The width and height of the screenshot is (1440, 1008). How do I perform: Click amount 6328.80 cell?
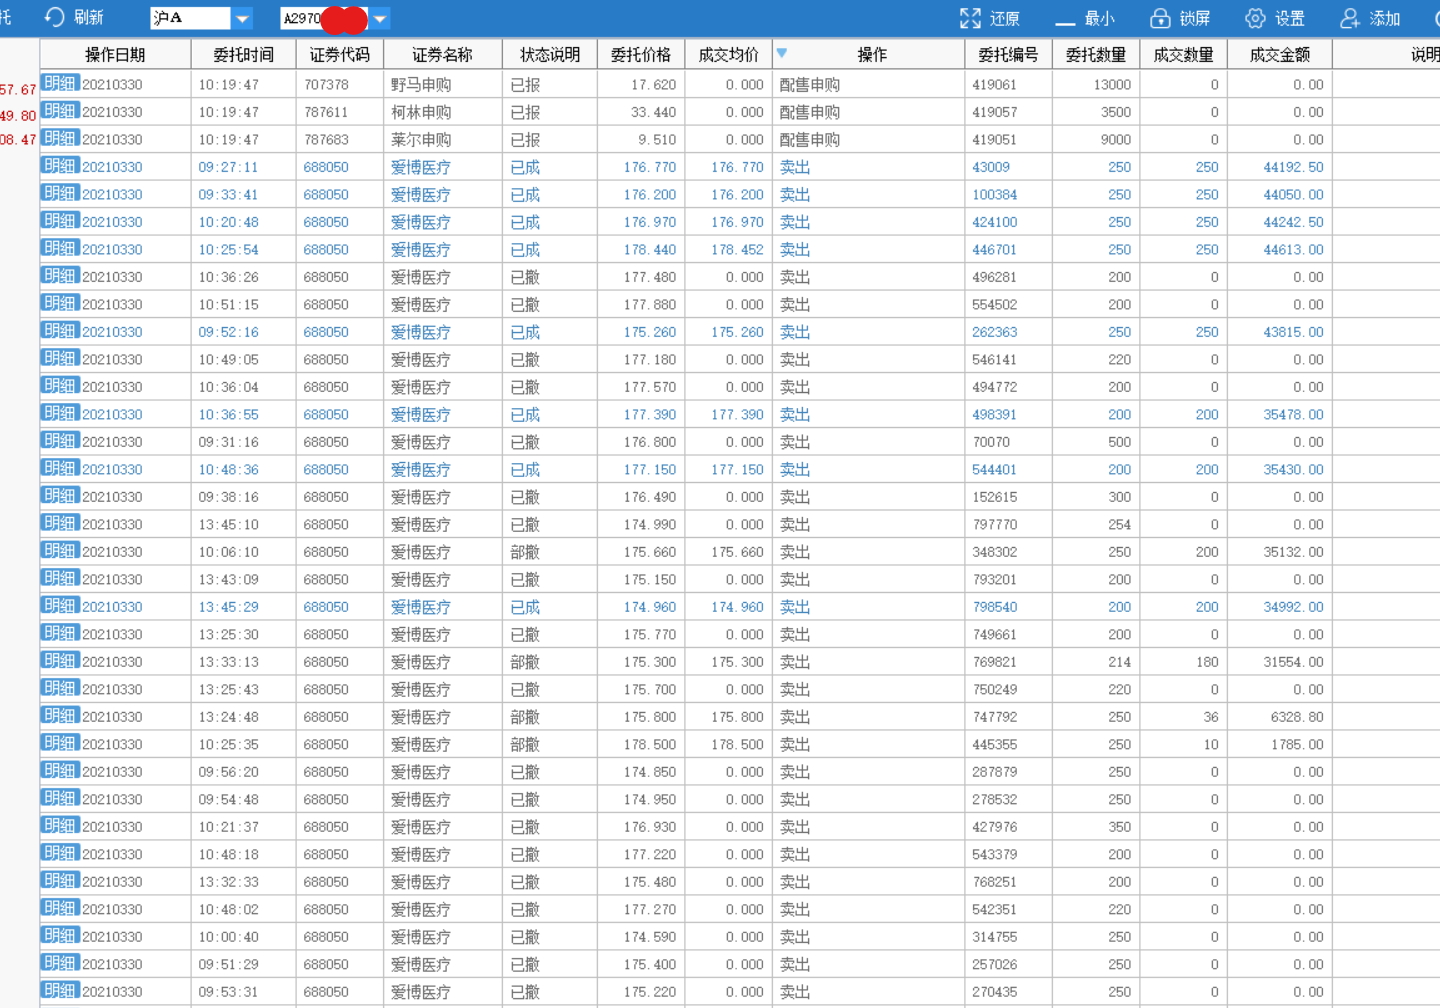(1280, 717)
